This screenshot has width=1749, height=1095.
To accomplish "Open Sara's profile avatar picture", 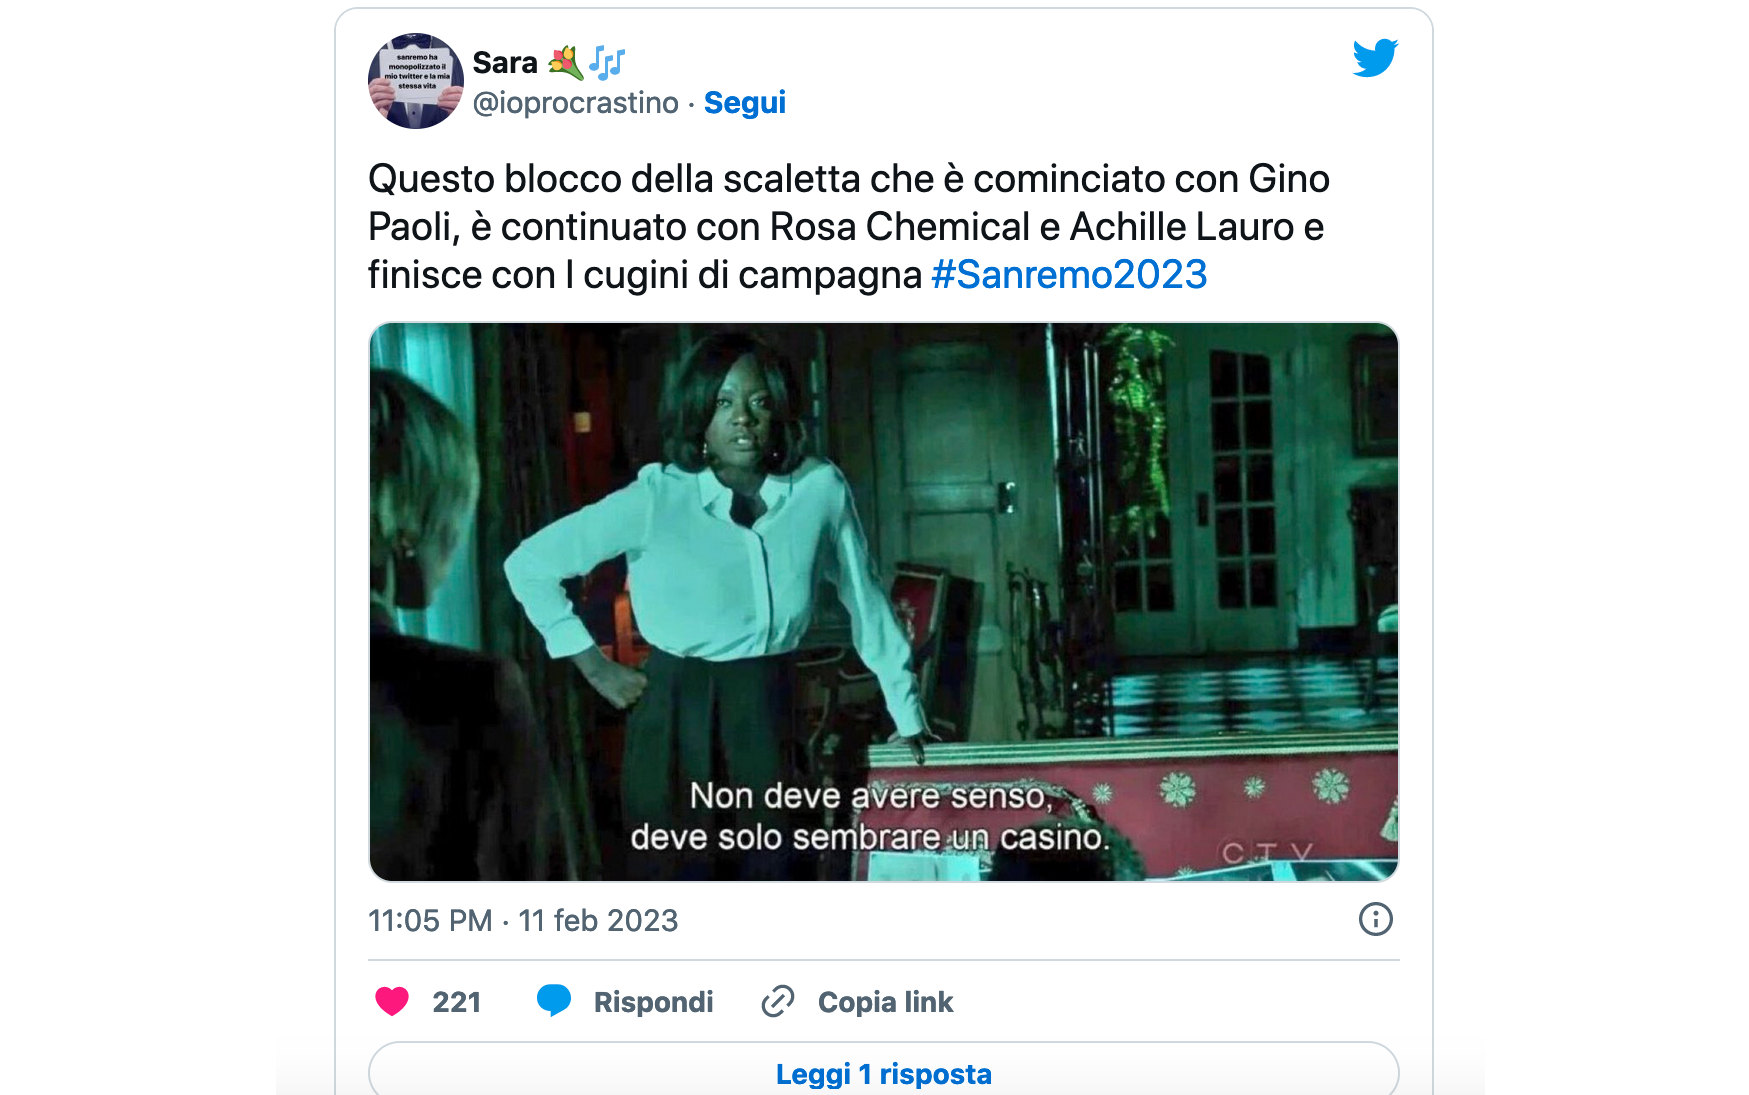I will pyautogui.click(x=416, y=81).
